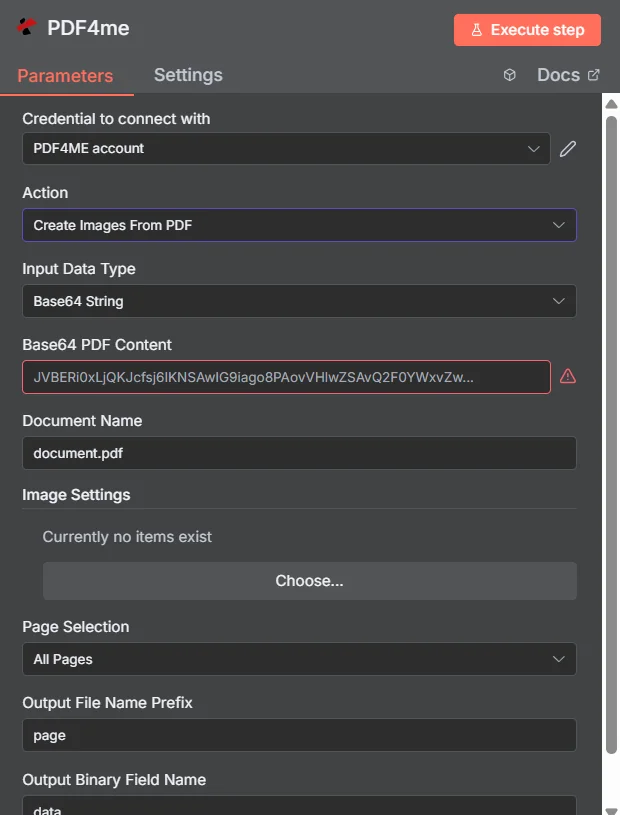This screenshot has width=620, height=815.
Task: Click the scrollbar down arrow
Action: (611, 811)
